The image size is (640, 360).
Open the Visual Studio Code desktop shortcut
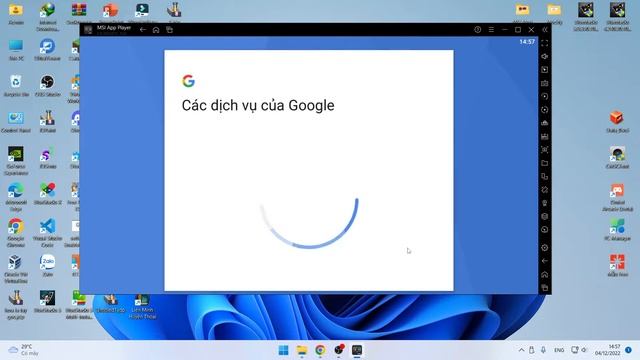(47, 233)
